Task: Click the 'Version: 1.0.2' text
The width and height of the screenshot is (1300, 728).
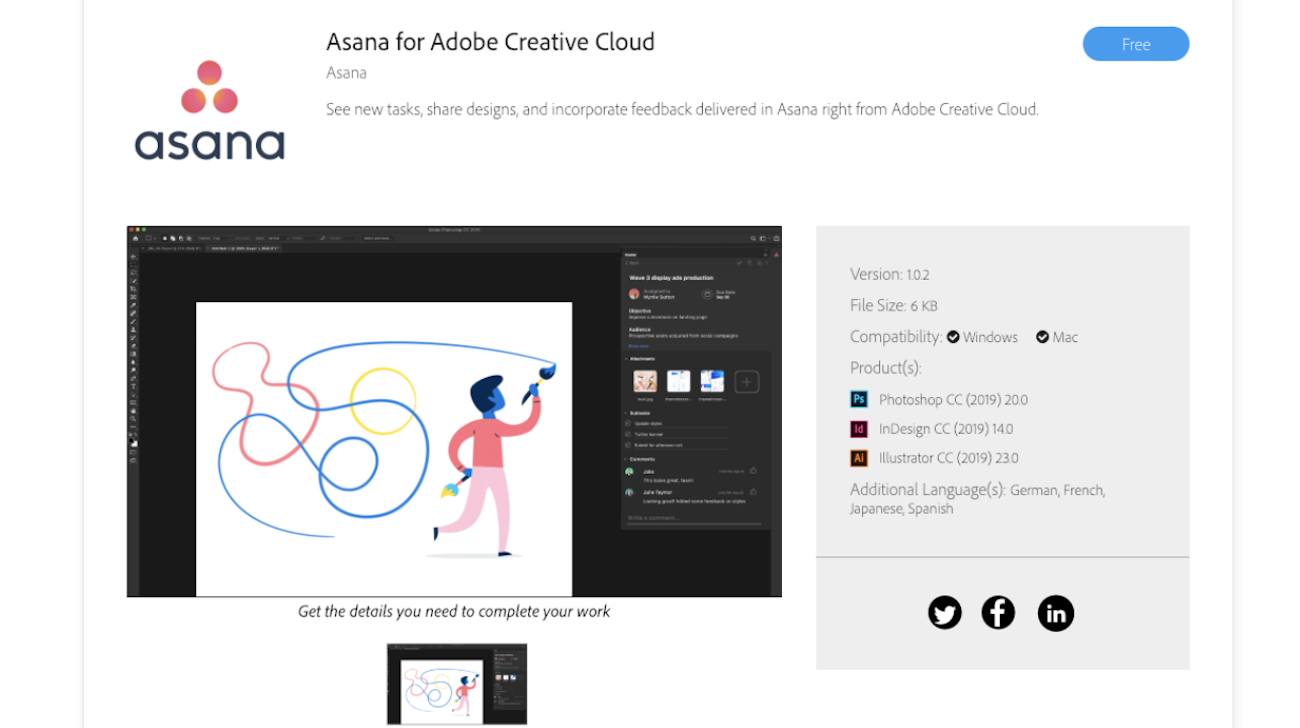Action: (x=890, y=274)
